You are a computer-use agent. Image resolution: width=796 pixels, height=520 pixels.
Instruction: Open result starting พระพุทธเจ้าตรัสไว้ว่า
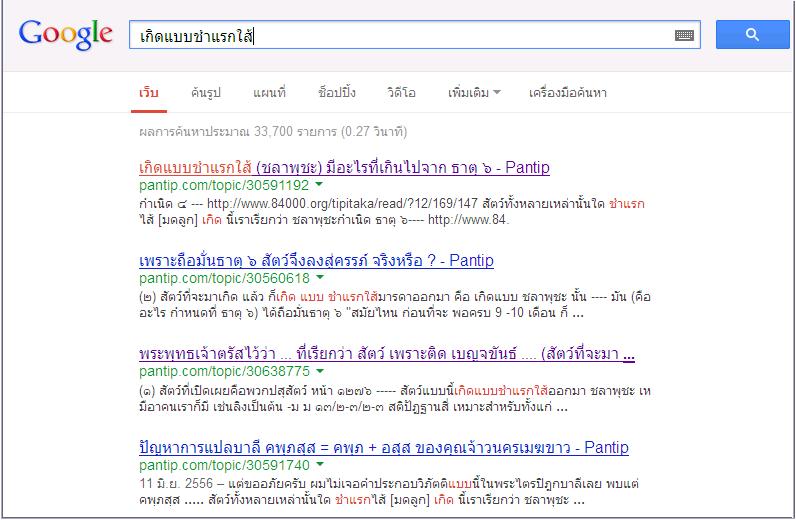click(387, 353)
